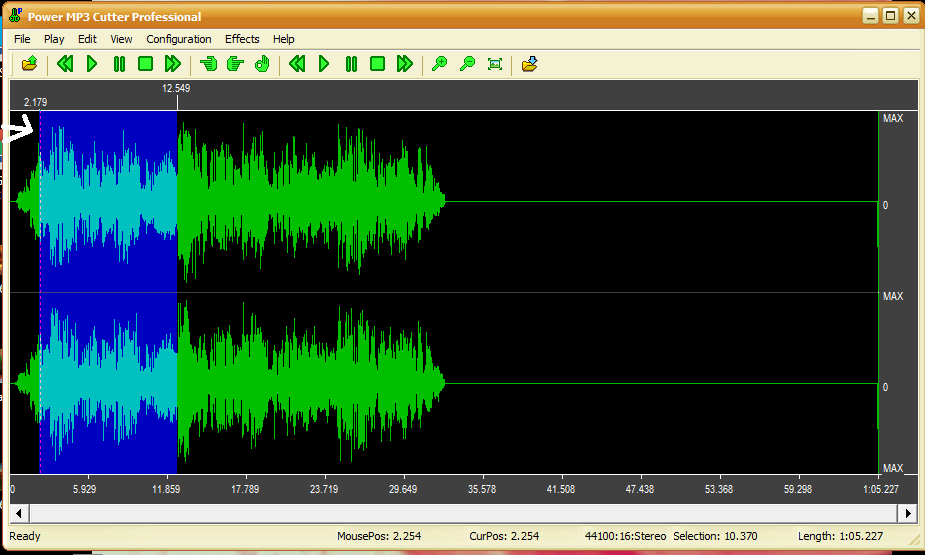Click the right scroll arrow of horizontal scrollbar
Screen dimensions: 925x555
tap(908, 513)
